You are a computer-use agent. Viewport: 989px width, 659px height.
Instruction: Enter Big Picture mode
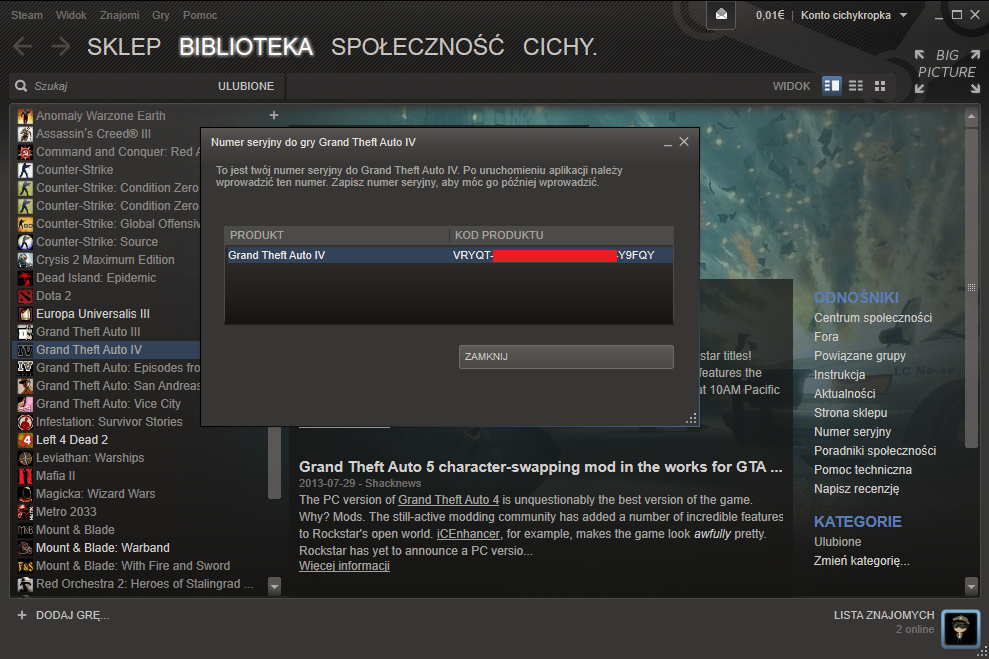tap(947, 71)
